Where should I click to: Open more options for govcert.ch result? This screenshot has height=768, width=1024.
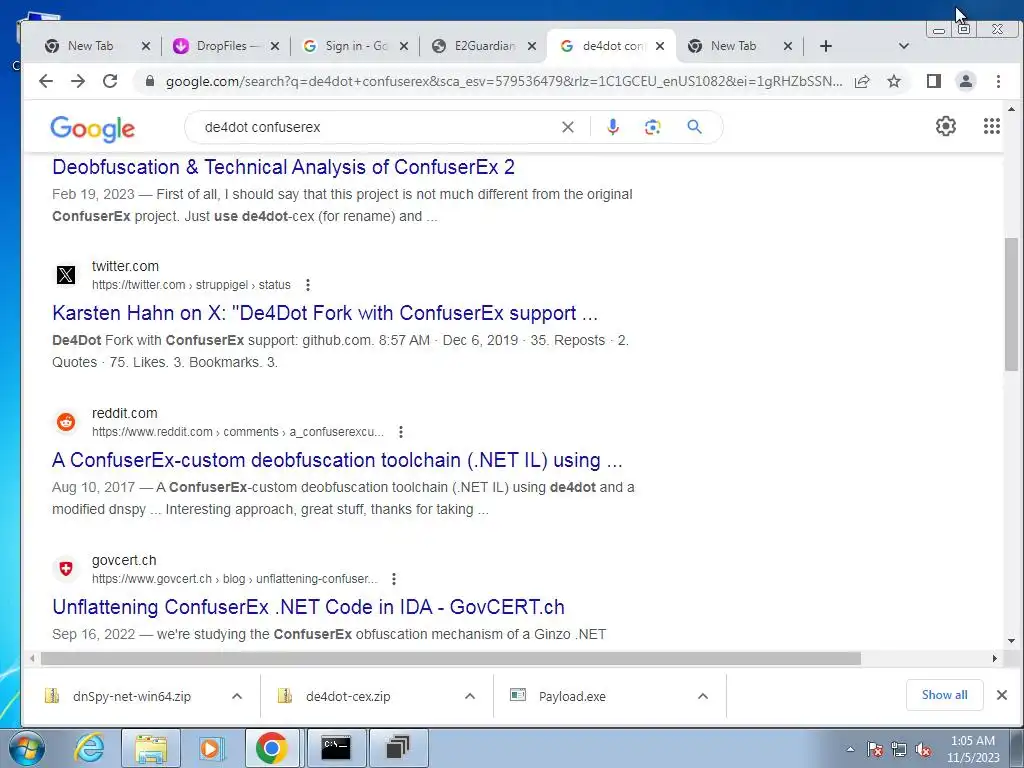[x=394, y=579]
